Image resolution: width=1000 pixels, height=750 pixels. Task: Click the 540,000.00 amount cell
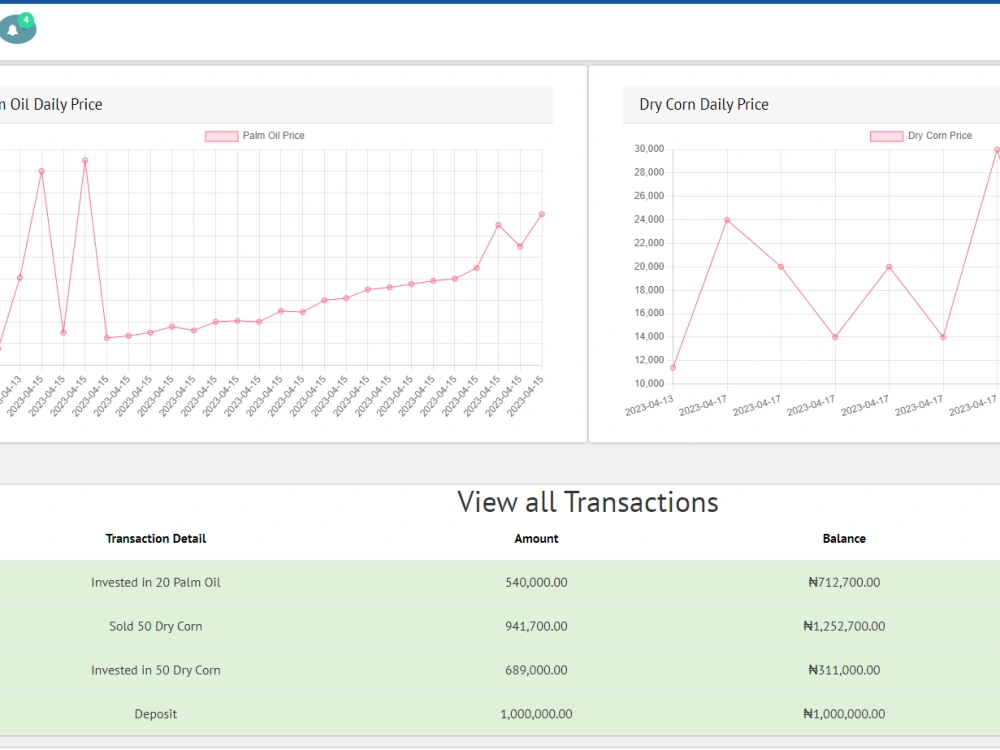(x=536, y=582)
